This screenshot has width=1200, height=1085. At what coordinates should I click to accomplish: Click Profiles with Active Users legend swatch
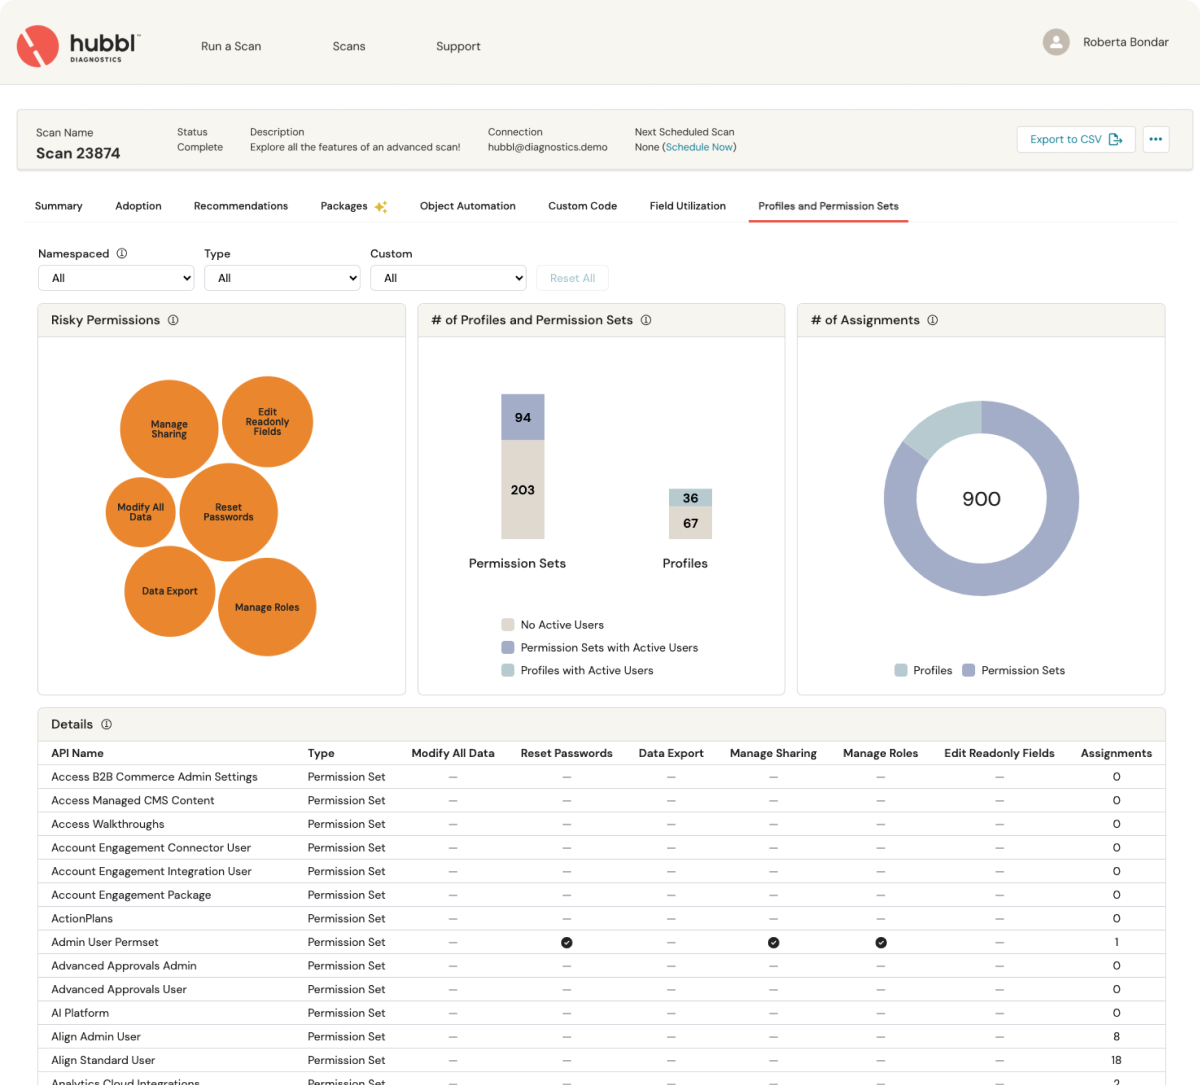[x=508, y=671]
